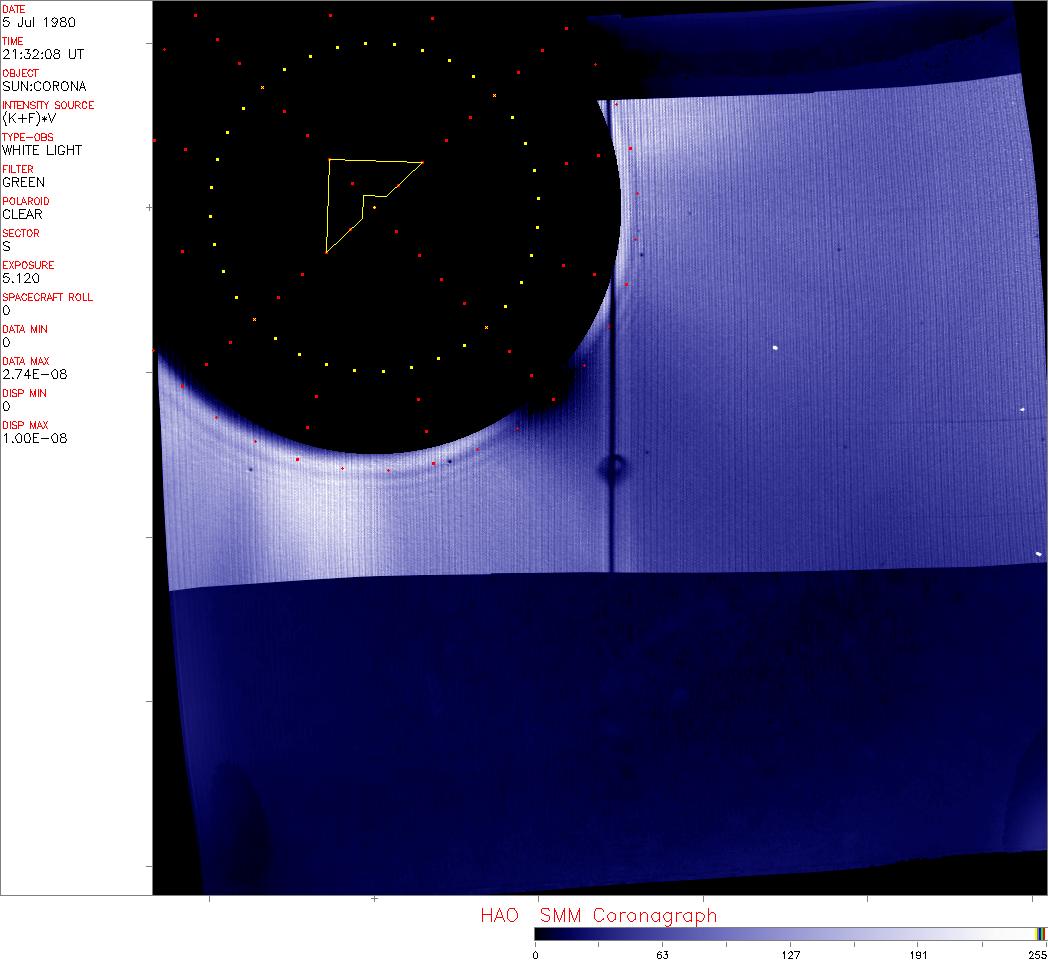Click the 191 tick label on the color bar
The height and width of the screenshot is (960, 1048).
918,954
